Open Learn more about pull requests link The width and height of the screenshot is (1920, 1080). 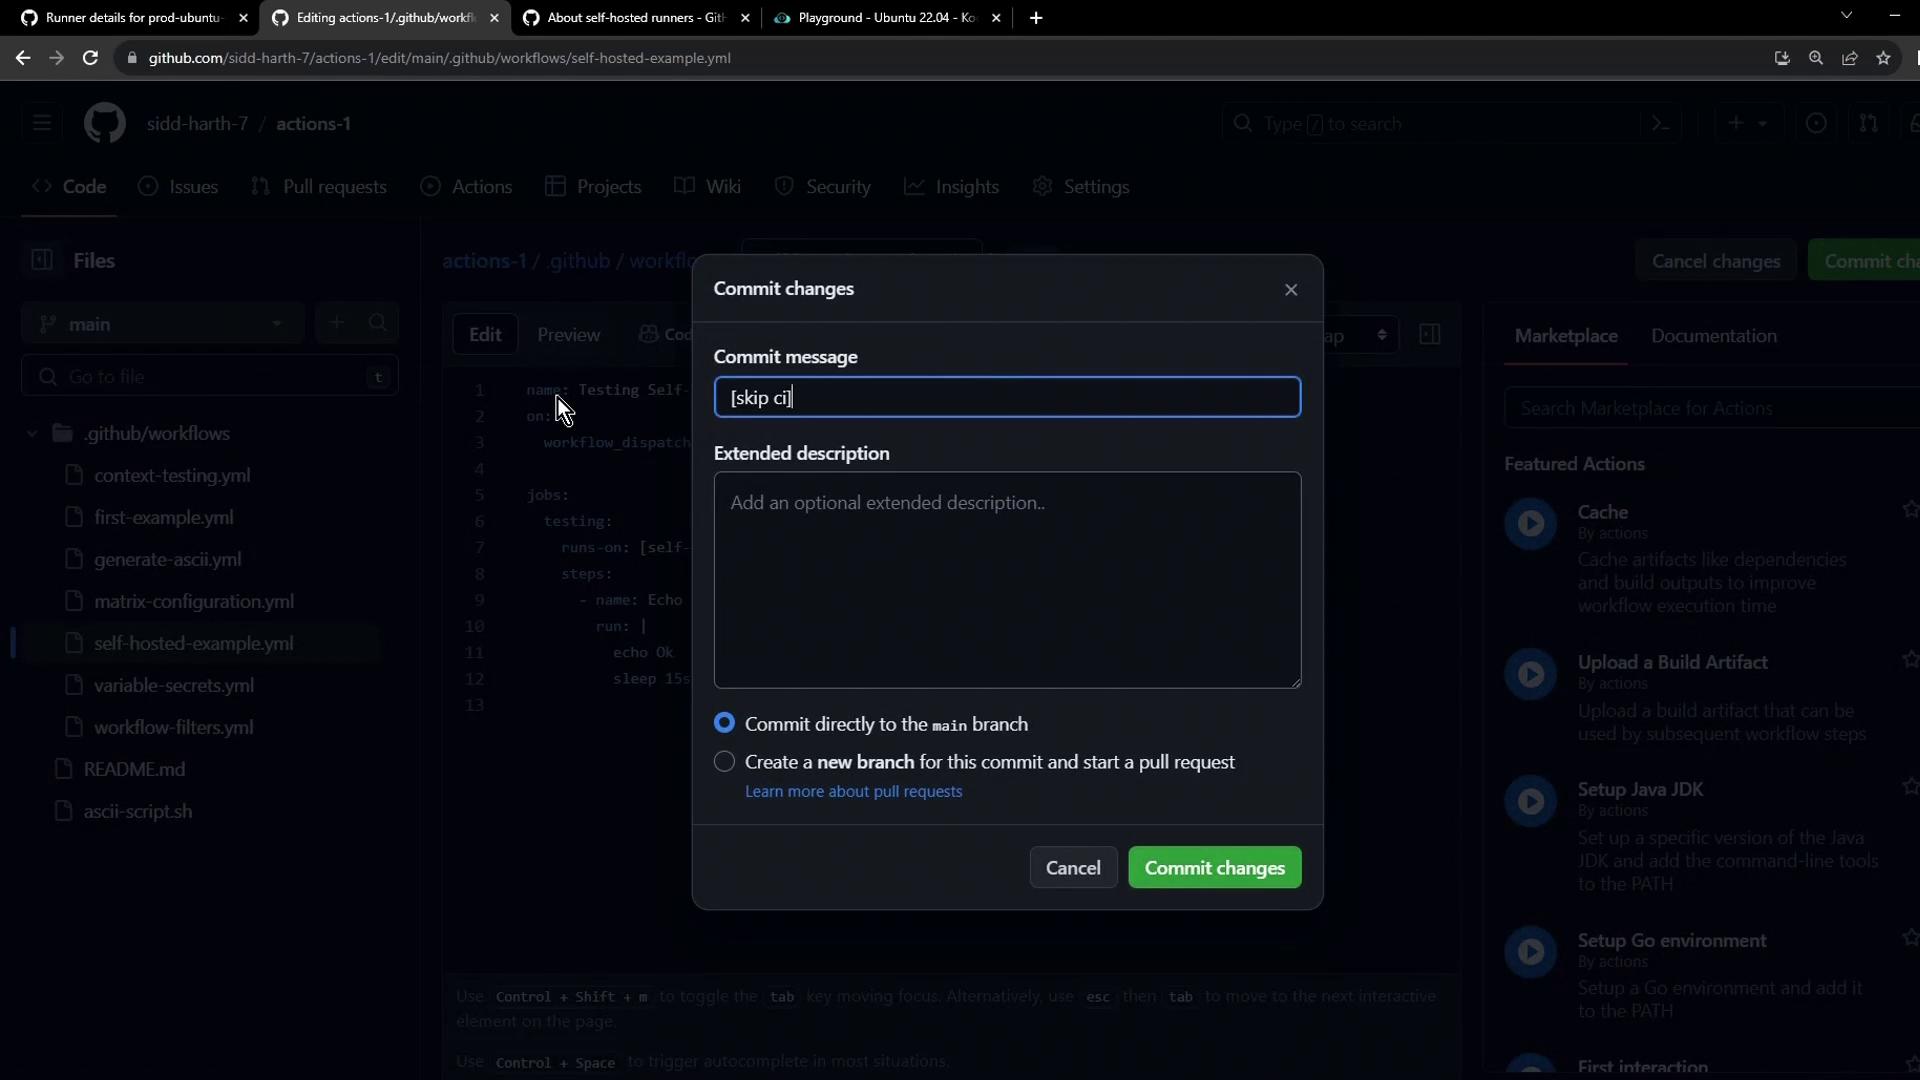pos(853,791)
